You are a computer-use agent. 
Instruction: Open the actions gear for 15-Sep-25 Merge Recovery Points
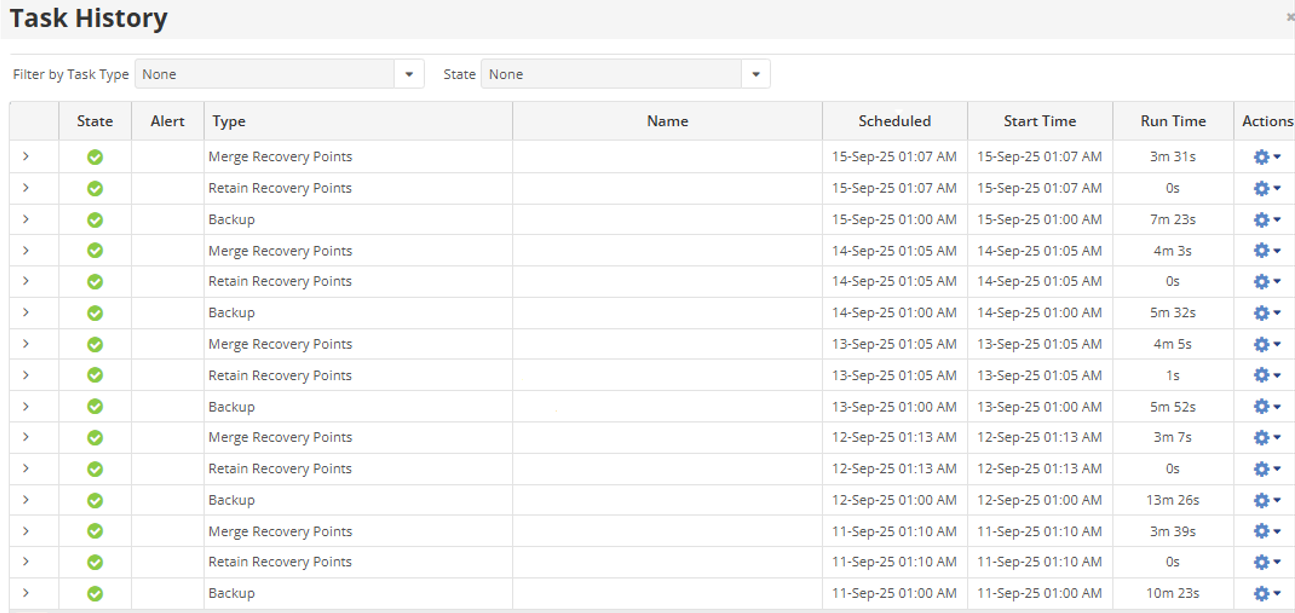point(1267,157)
